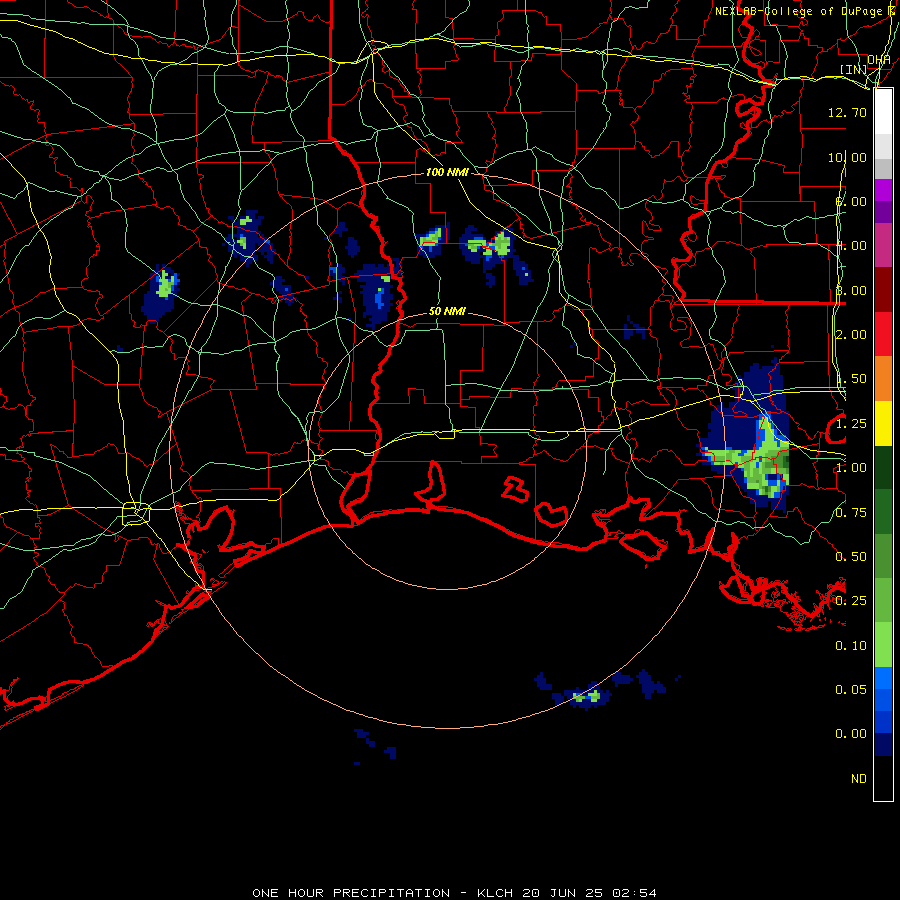Screen dimensions: 900x900
Task: Click the 2.00 legend value
Action: pos(850,335)
